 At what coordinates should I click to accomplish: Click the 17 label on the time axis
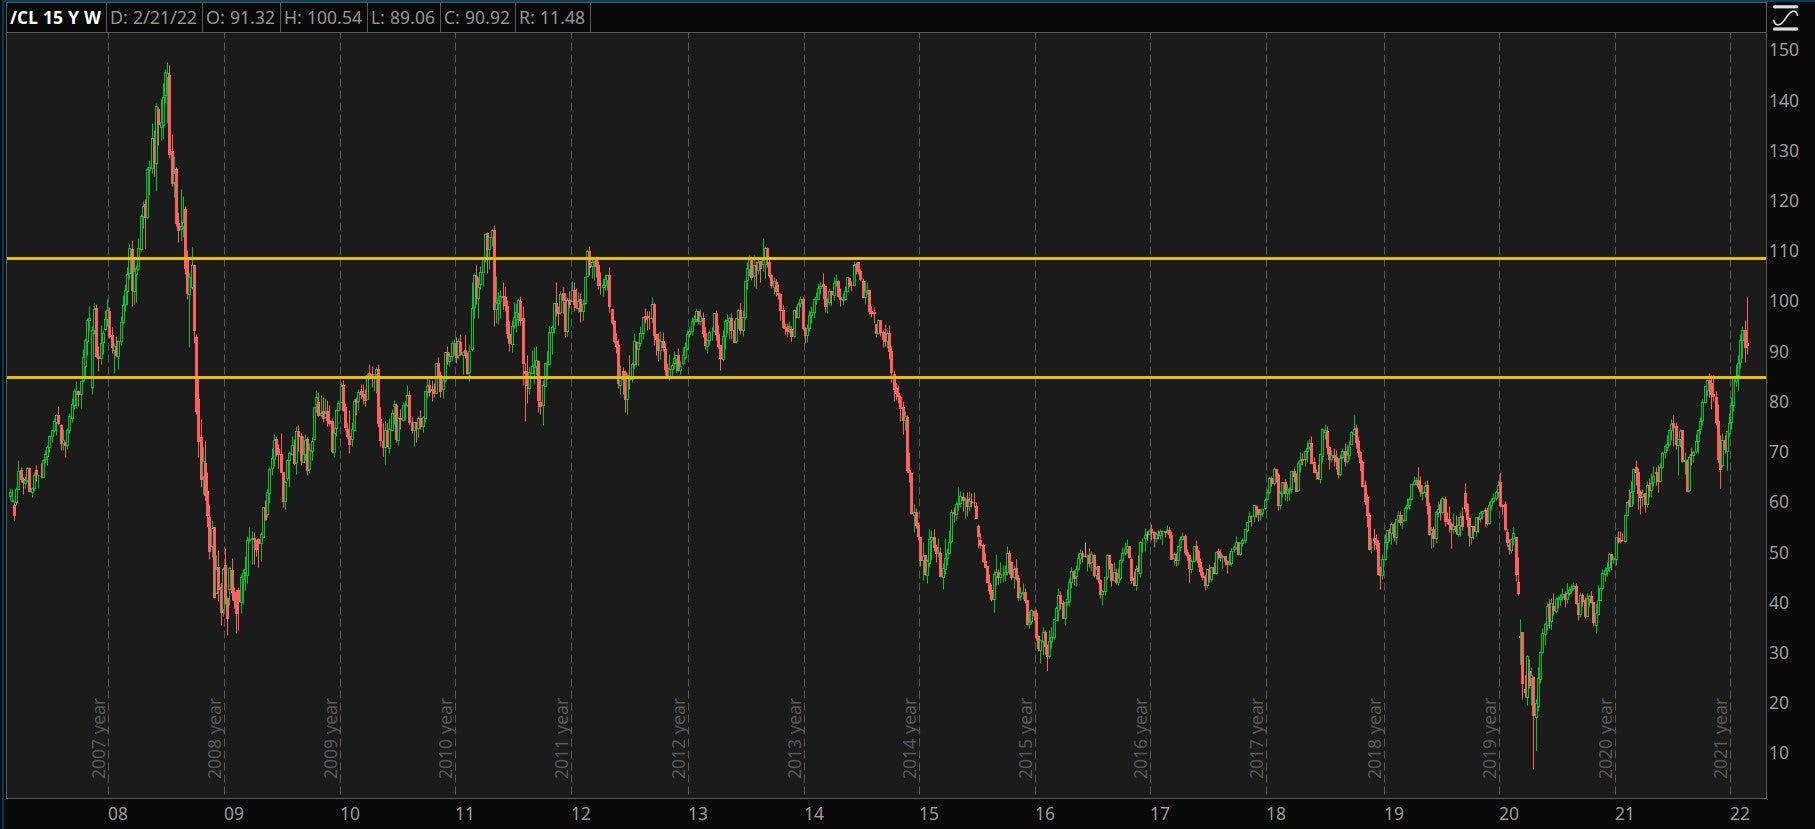click(x=1160, y=813)
